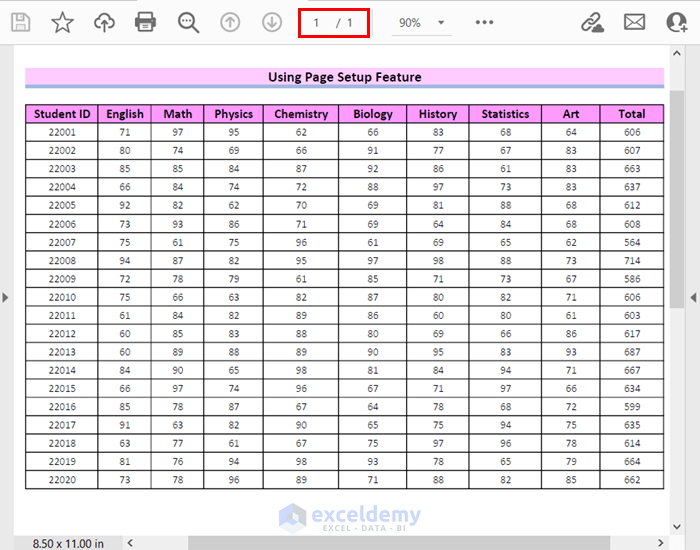Image resolution: width=700 pixels, height=550 pixels.
Task: Go to next page arrow icon
Action: [272, 22]
